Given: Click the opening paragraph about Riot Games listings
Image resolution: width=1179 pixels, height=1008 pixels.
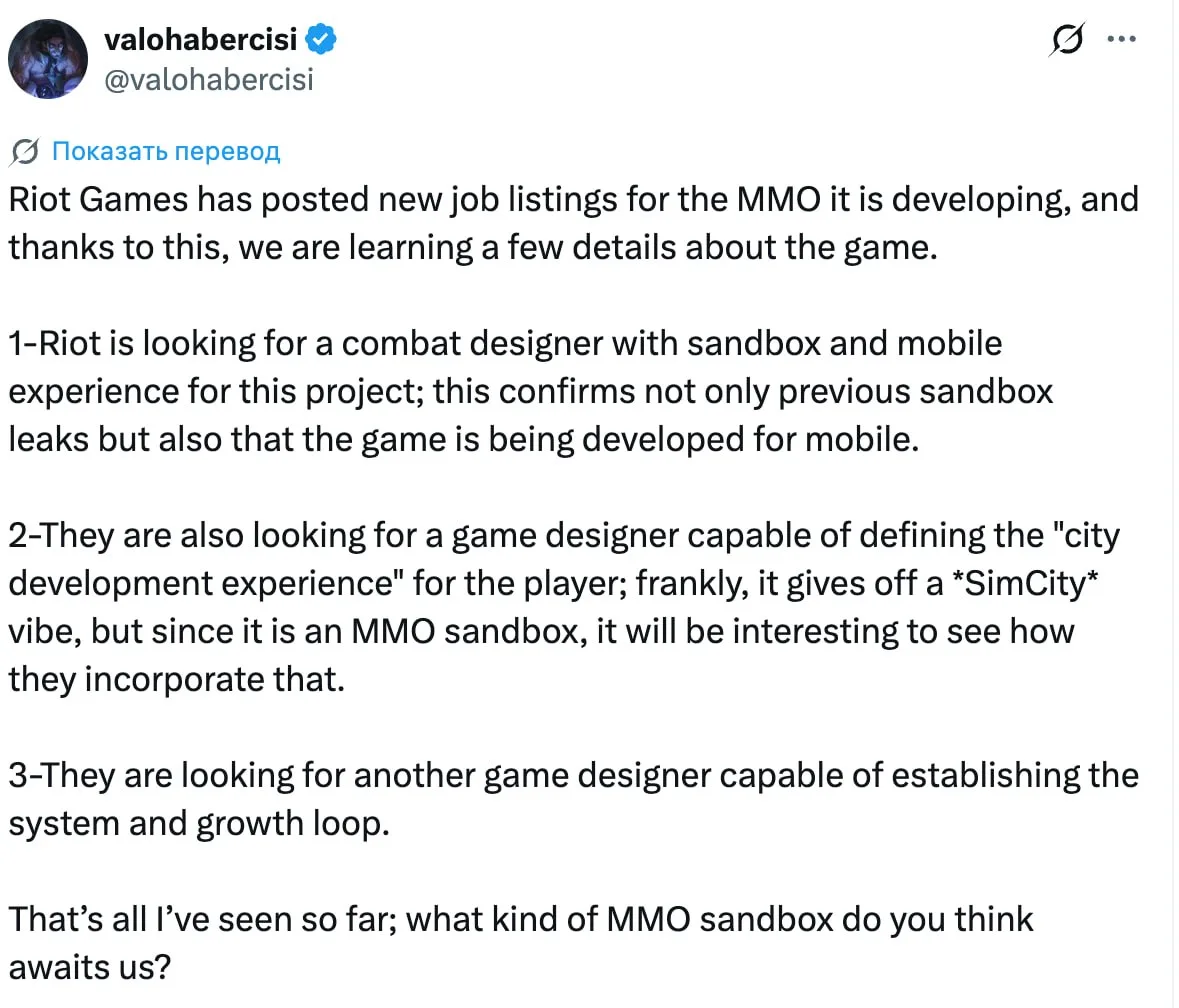Looking at the screenshot, I should tap(574, 223).
